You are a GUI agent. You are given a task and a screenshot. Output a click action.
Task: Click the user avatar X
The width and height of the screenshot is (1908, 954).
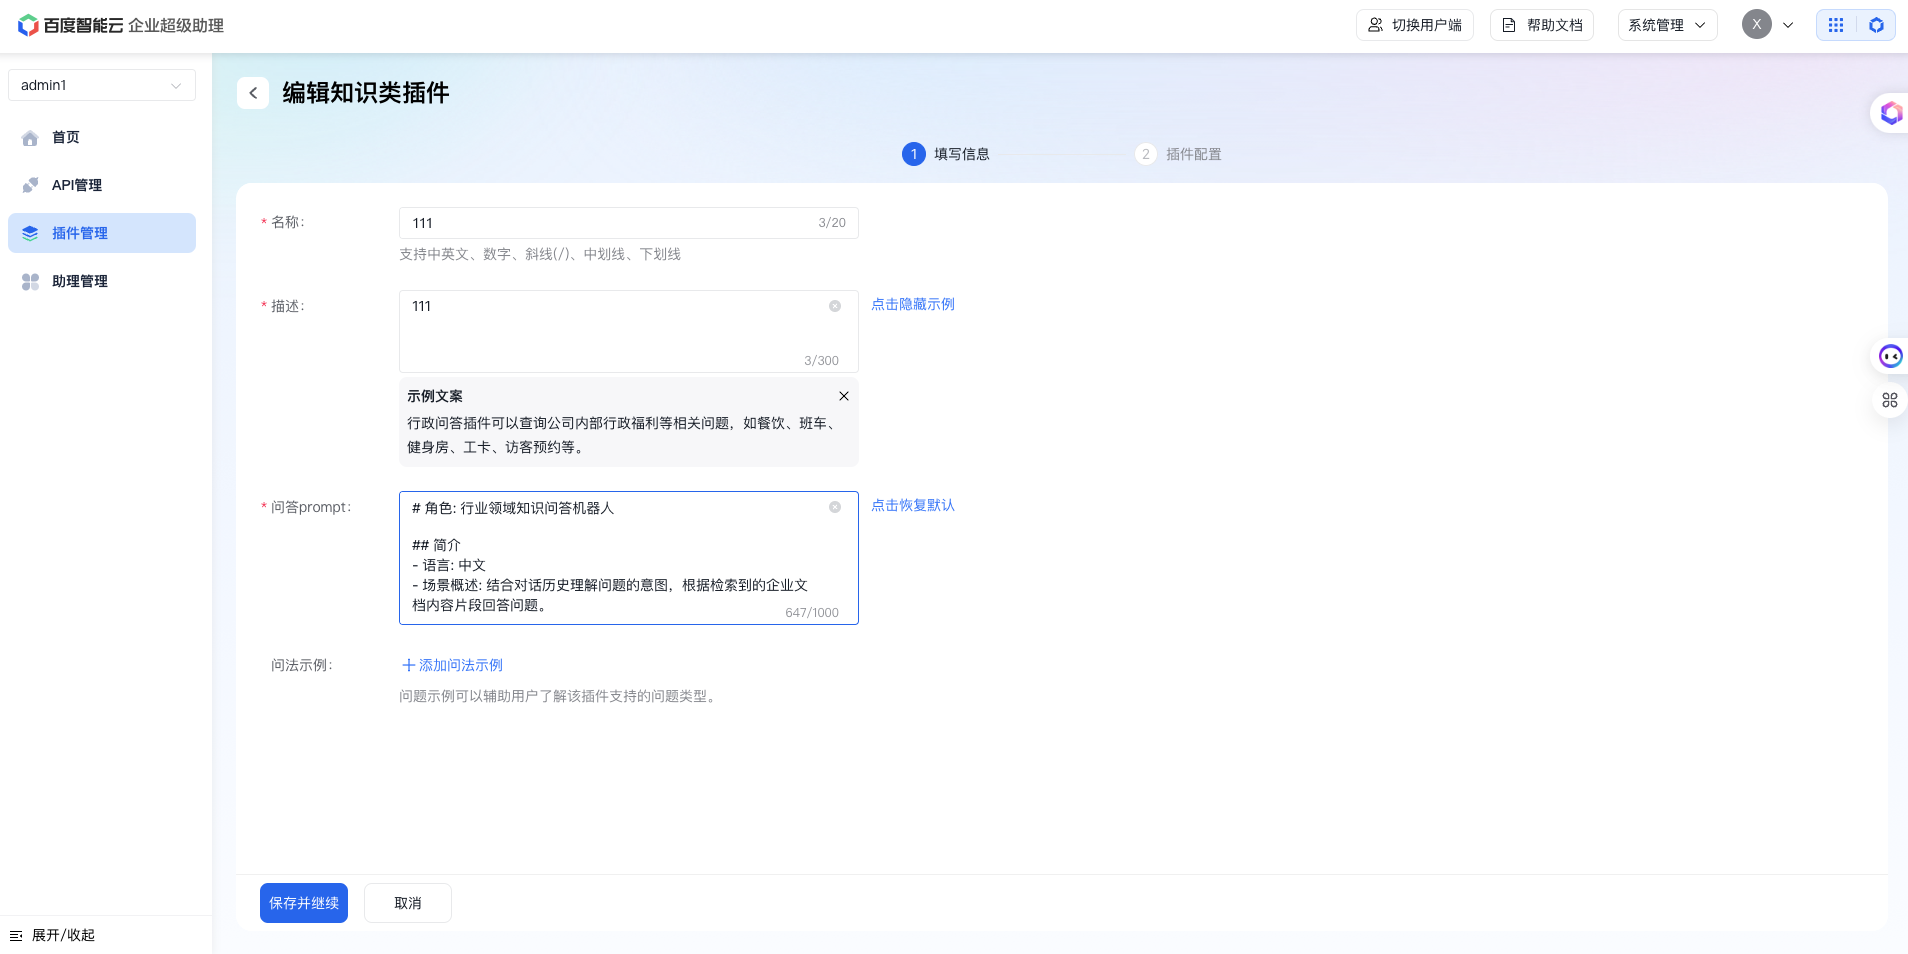(1757, 25)
